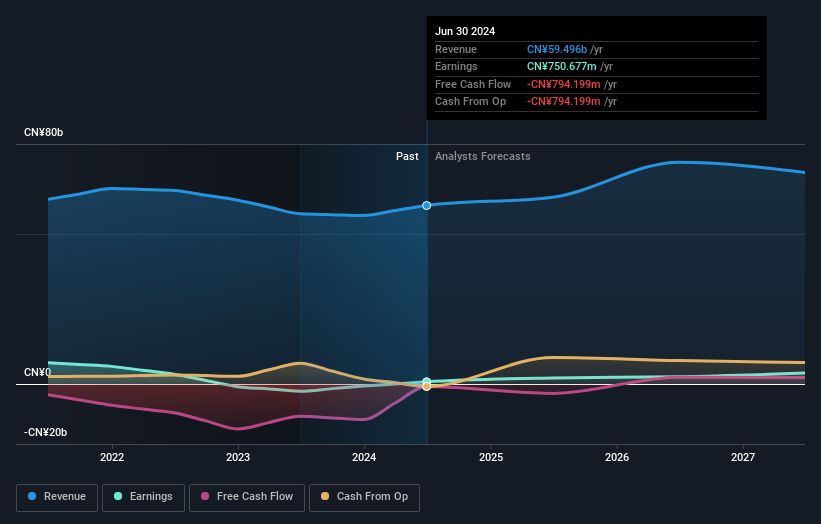Click the orange Cash From Op legend dot
Viewport: 821px width, 524px height.
pyautogui.click(x=325, y=496)
